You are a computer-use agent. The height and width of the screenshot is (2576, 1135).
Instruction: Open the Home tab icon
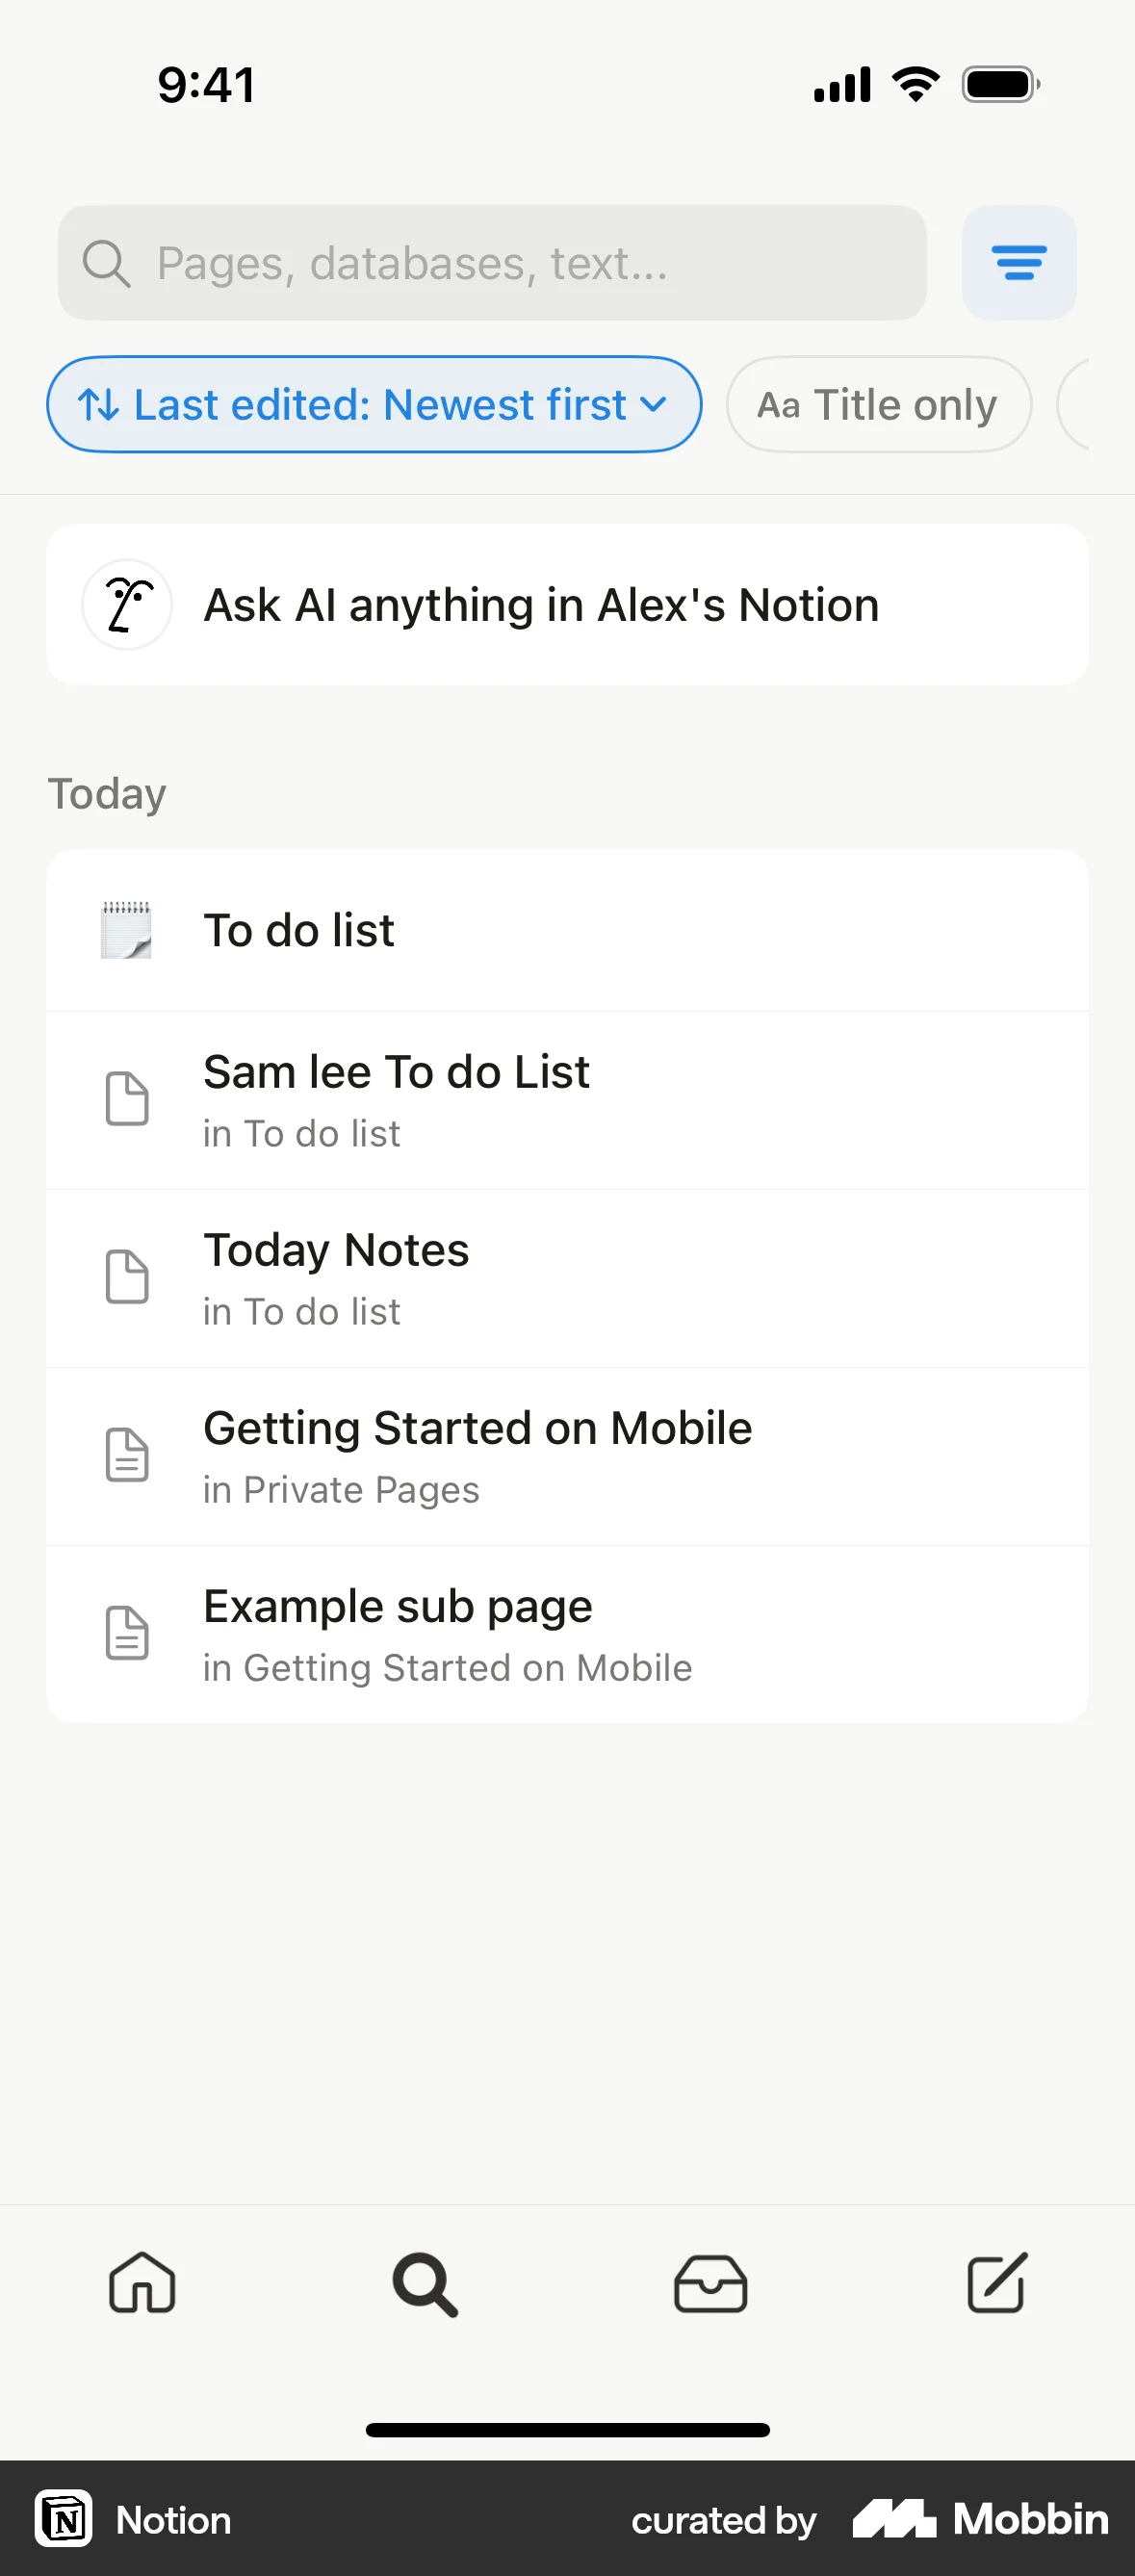142,2283
